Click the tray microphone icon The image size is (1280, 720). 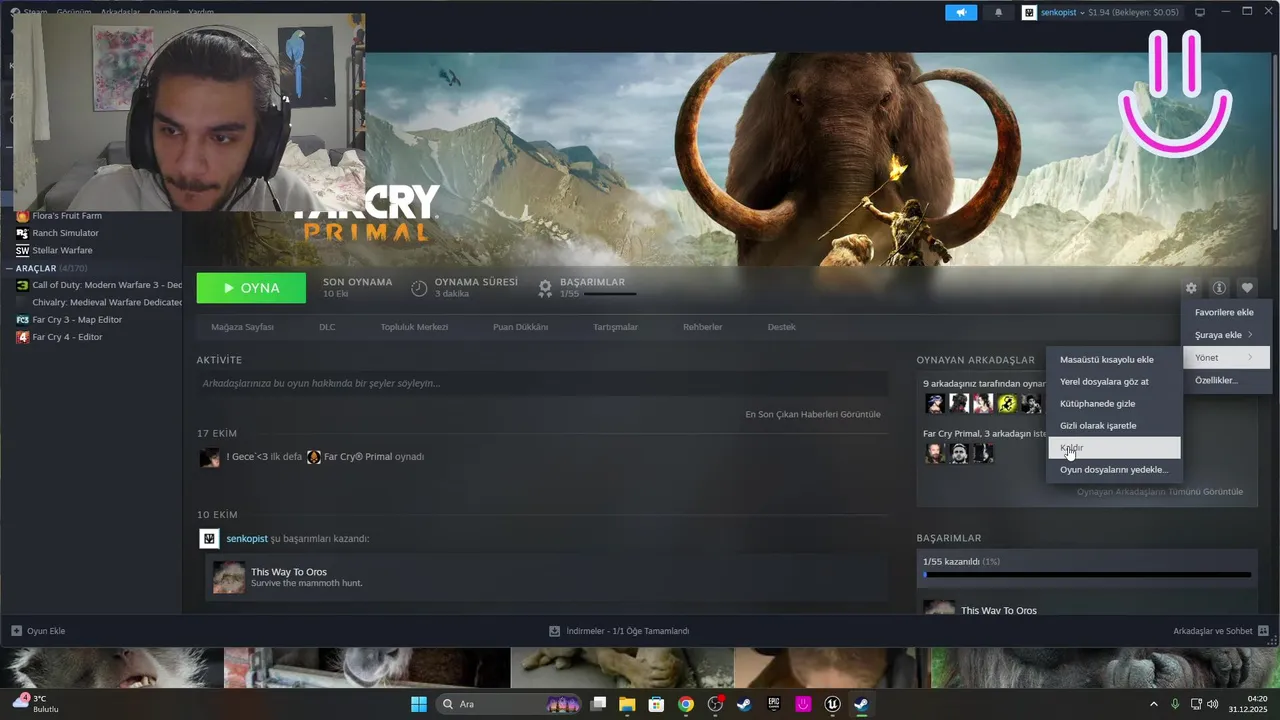point(1175,704)
